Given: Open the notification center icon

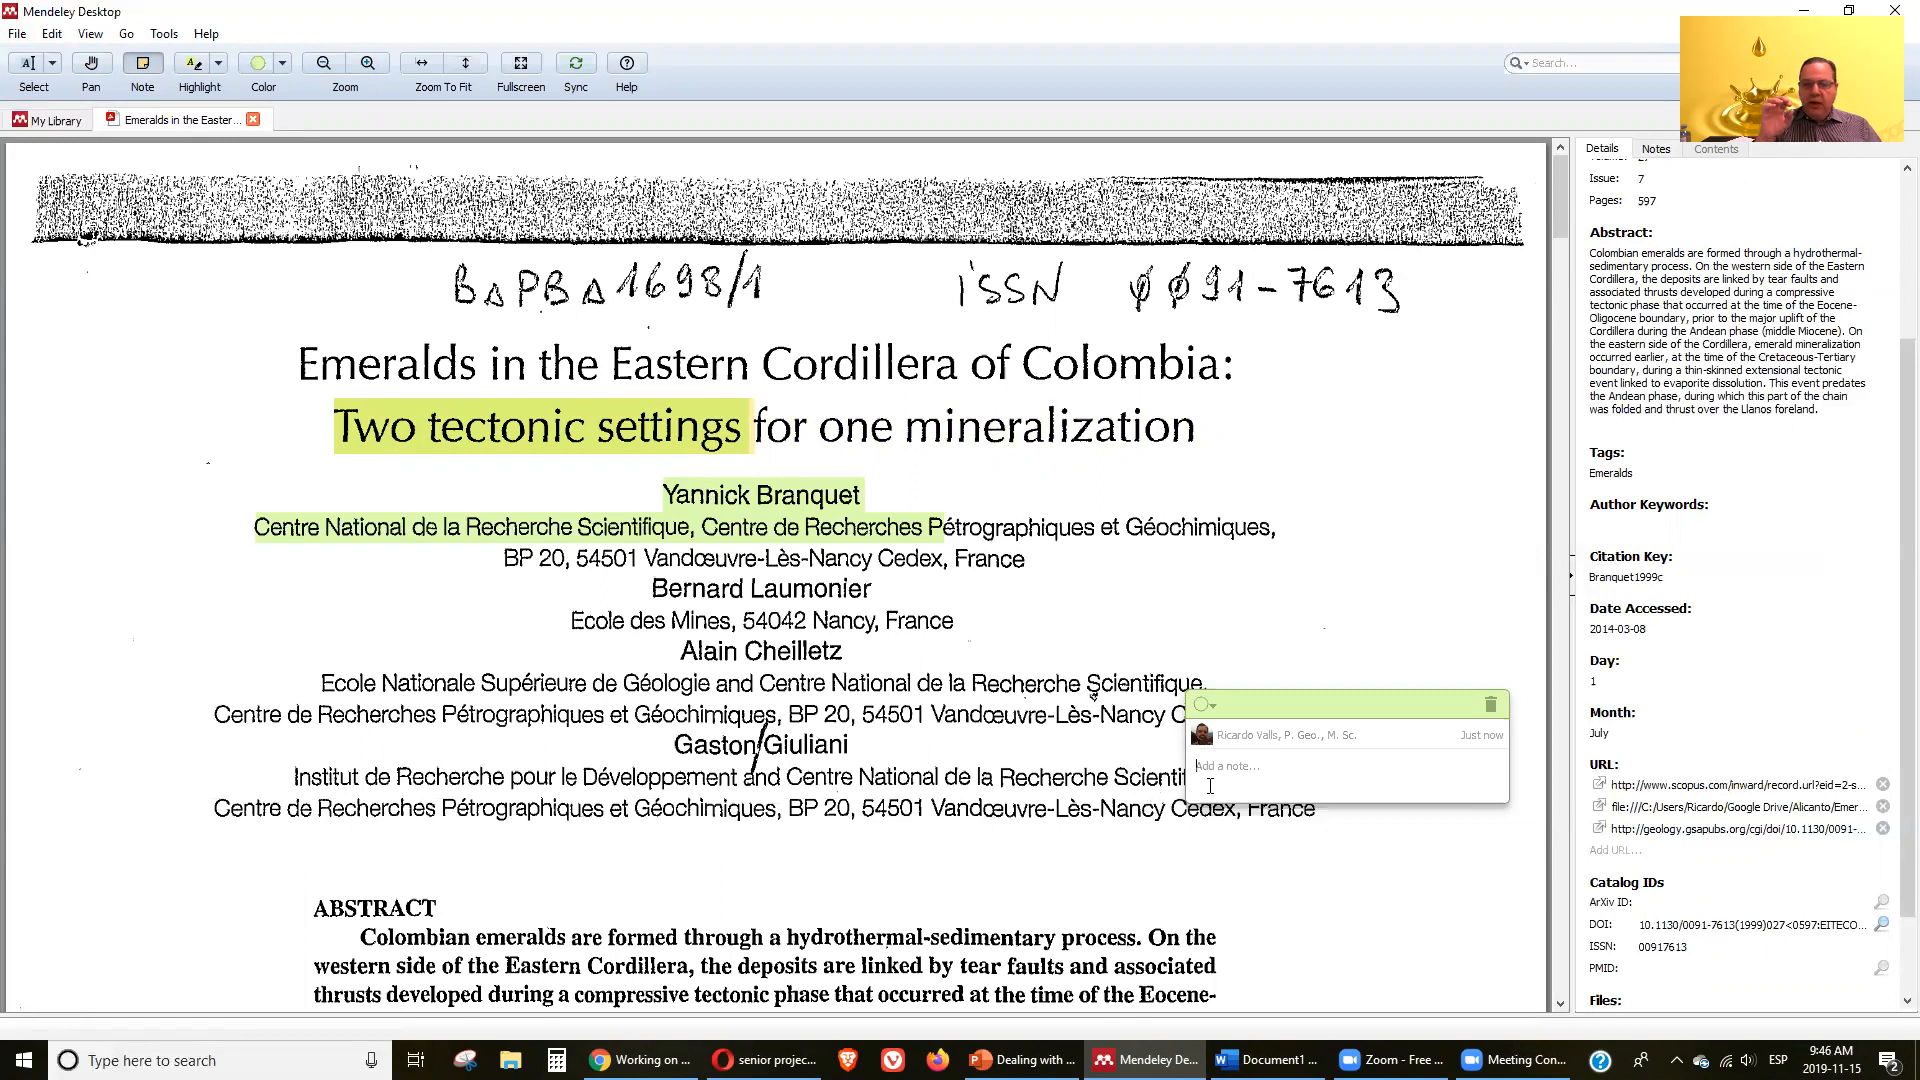Looking at the screenshot, I should pyautogui.click(x=1889, y=1060).
